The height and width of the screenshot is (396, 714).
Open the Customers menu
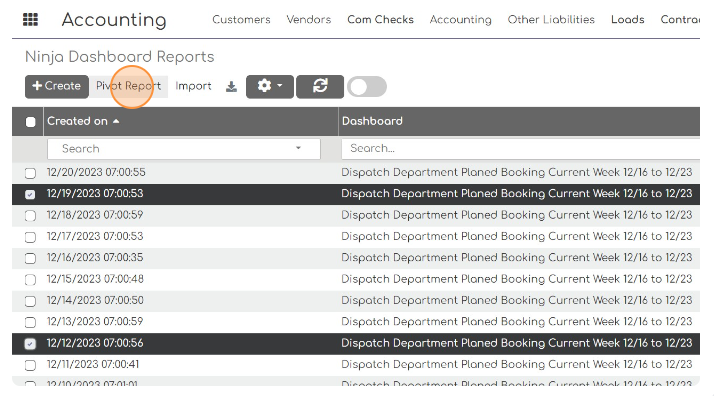(x=241, y=20)
